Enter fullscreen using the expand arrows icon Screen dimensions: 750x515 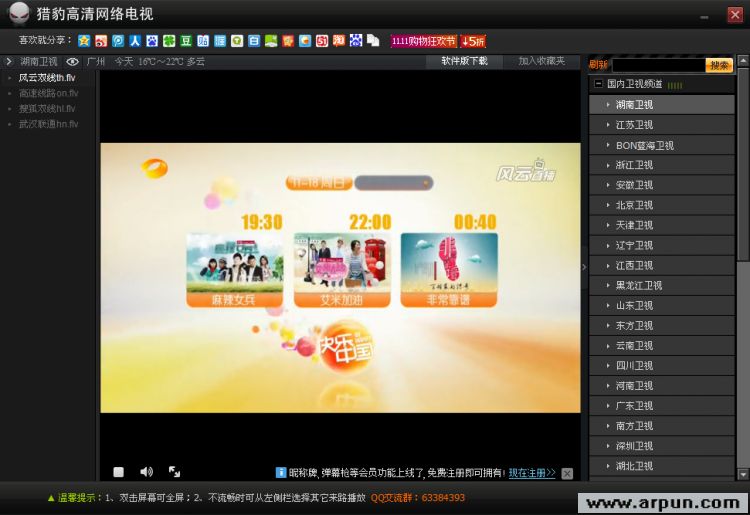point(174,472)
